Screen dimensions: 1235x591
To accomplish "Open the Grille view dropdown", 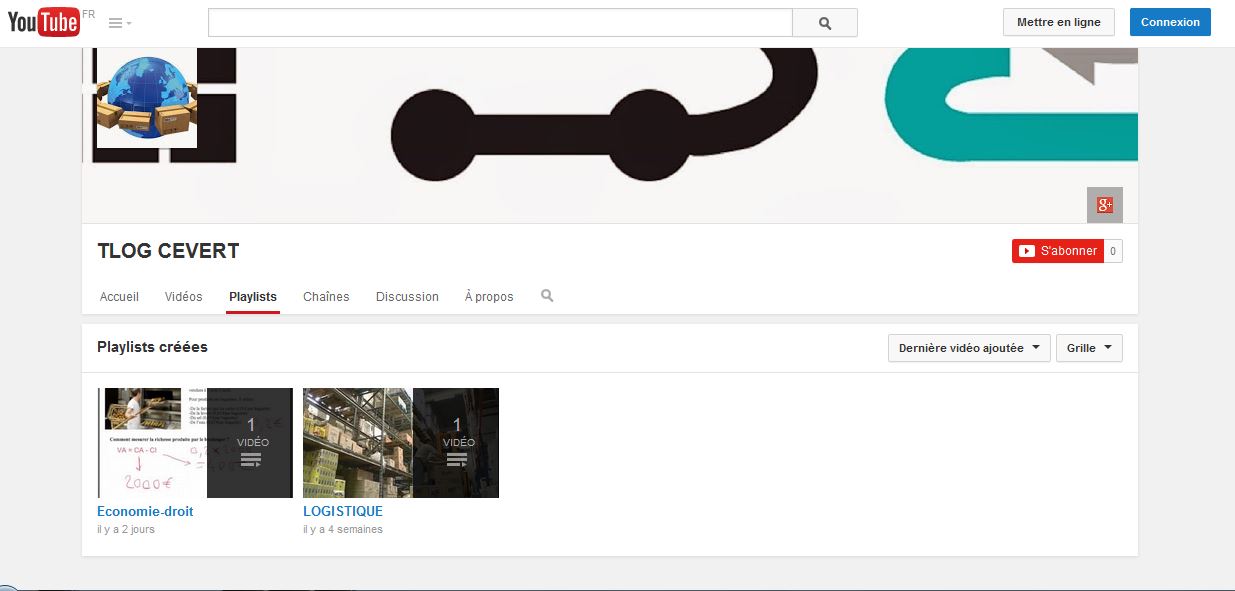I will click(x=1089, y=348).
